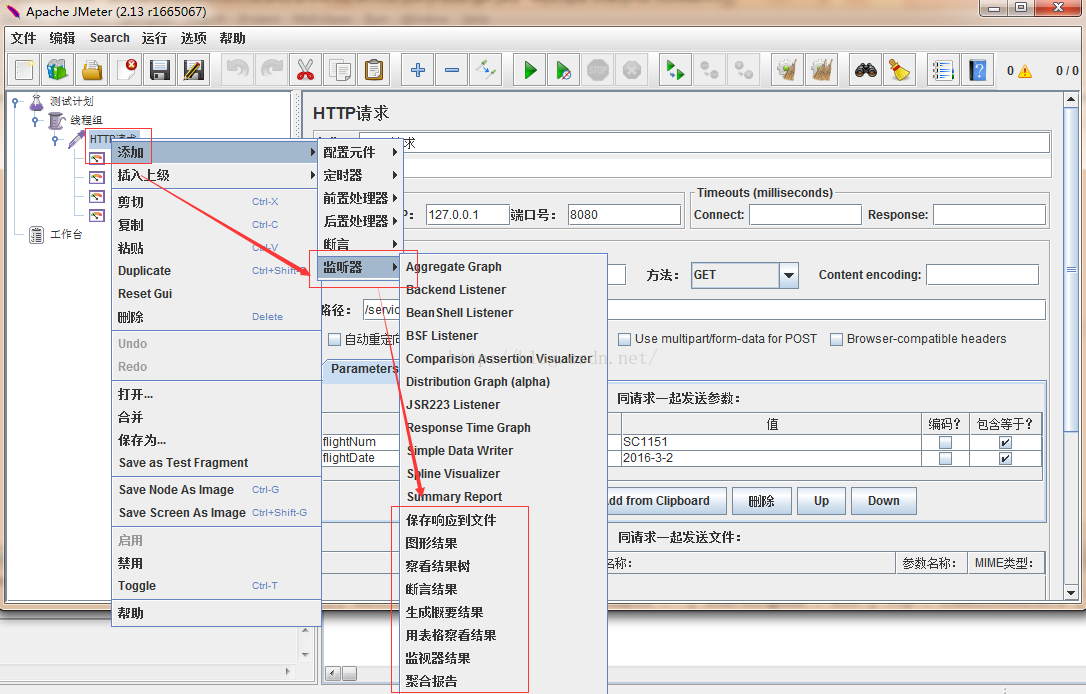The width and height of the screenshot is (1086, 694).
Task: Click the Connect timeout field
Action: 805,215
